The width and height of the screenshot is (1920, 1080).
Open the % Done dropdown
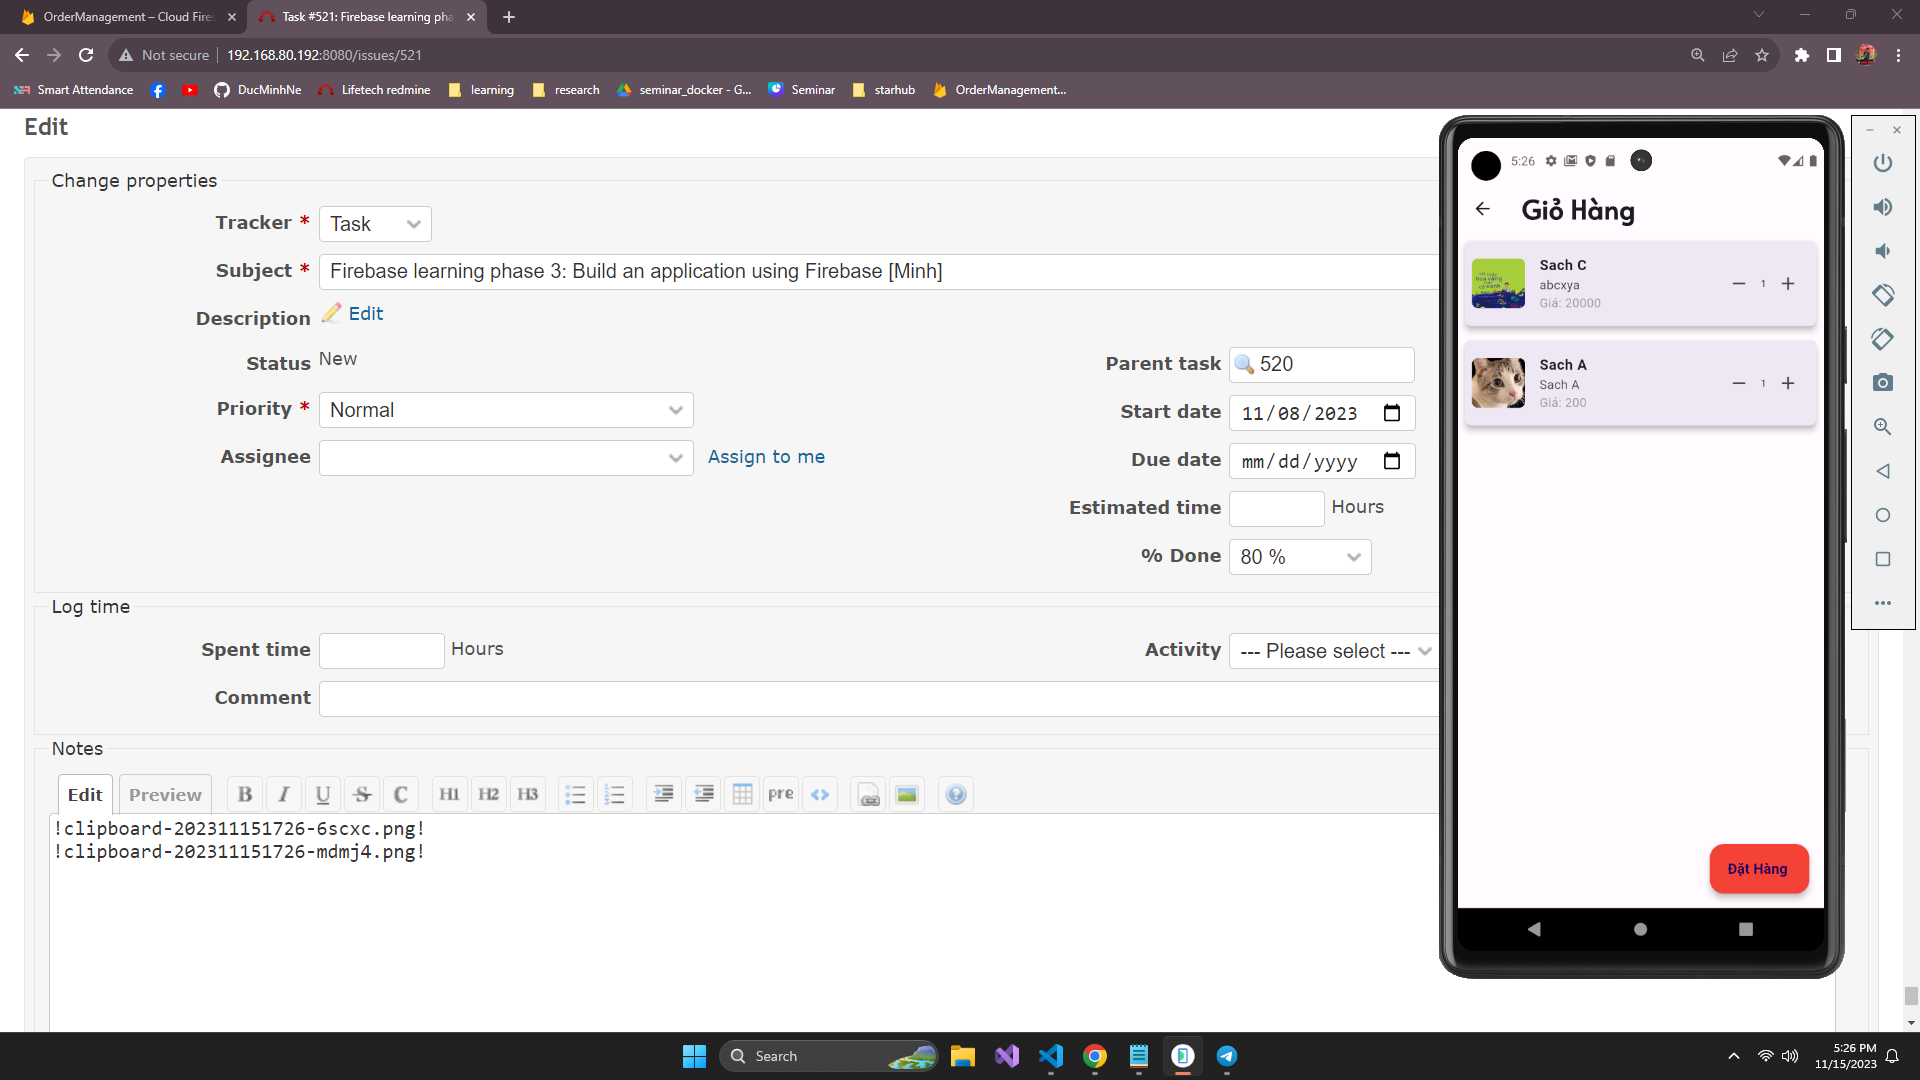1299,557
